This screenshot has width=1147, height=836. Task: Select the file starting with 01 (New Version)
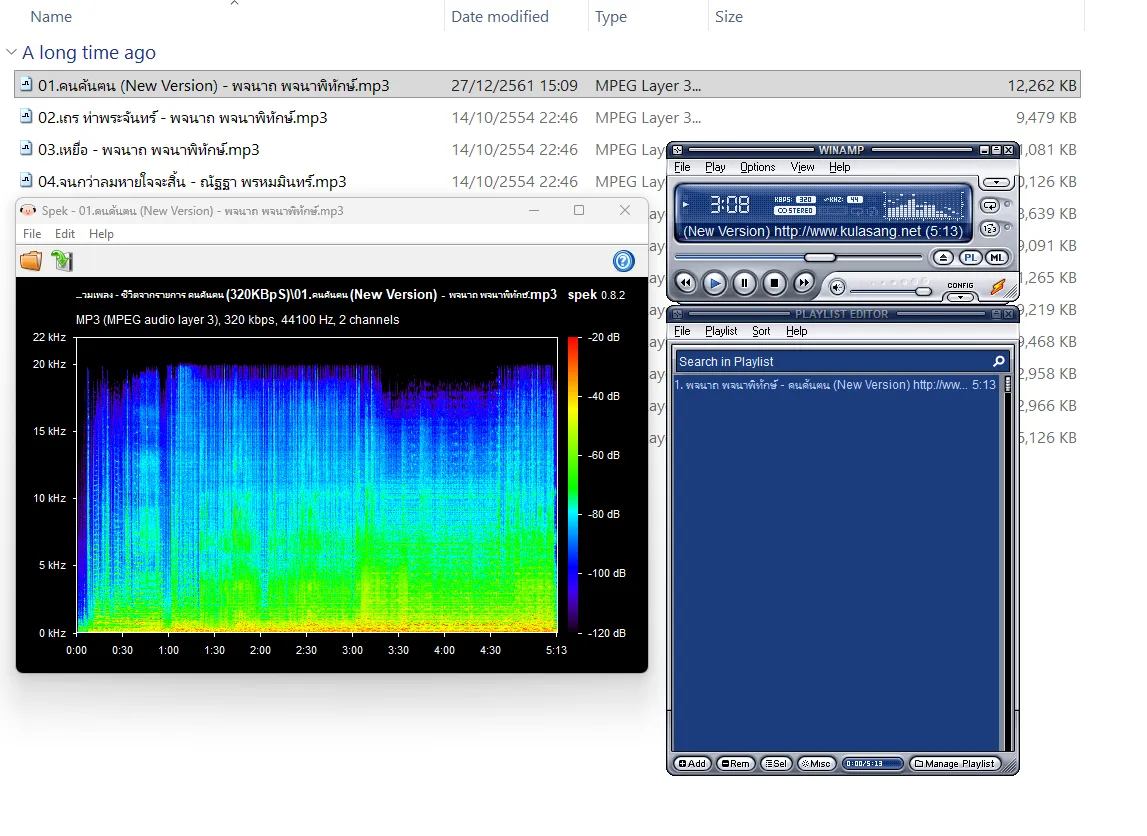coord(547,85)
